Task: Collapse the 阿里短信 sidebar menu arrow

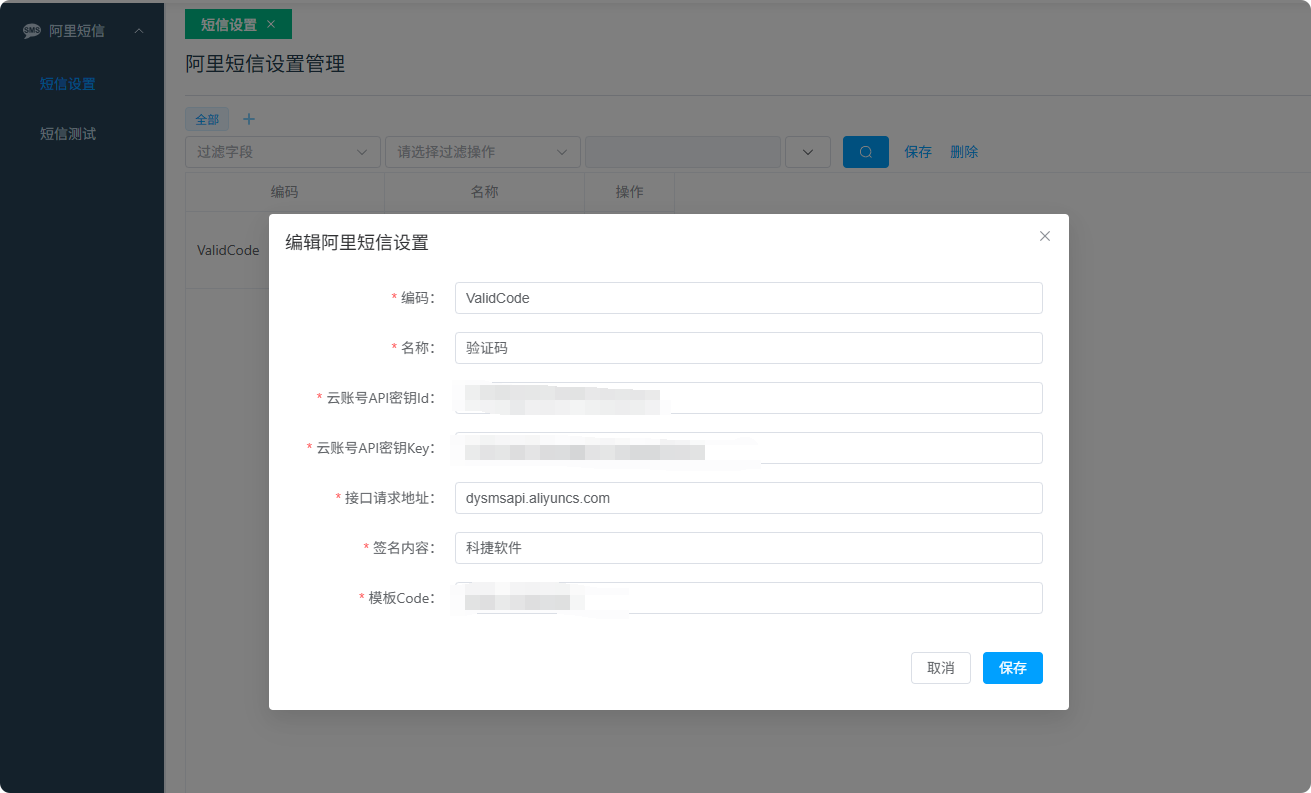Action: pyautogui.click(x=139, y=31)
